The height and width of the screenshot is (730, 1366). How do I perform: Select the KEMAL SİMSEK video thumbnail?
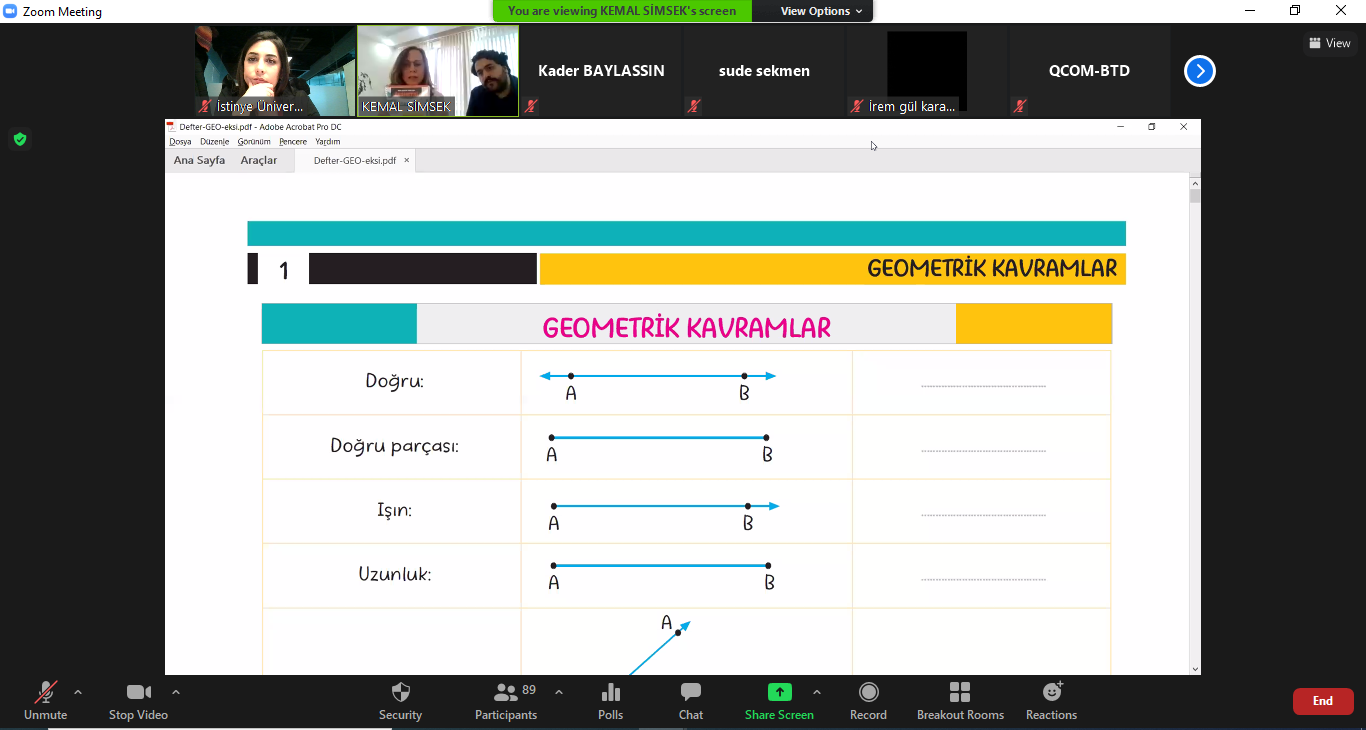coord(438,71)
